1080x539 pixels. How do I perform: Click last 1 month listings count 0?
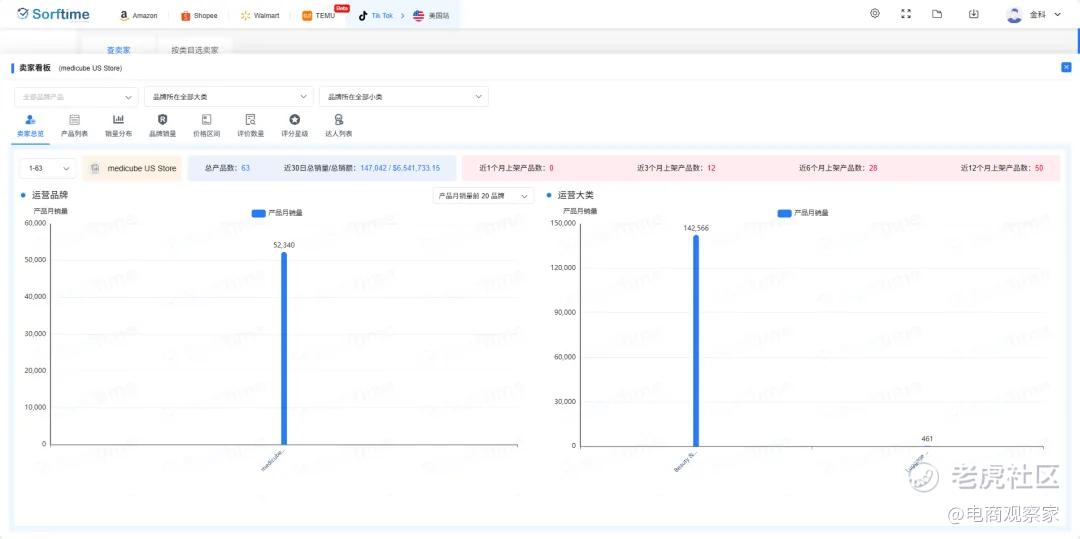pyautogui.click(x=552, y=168)
